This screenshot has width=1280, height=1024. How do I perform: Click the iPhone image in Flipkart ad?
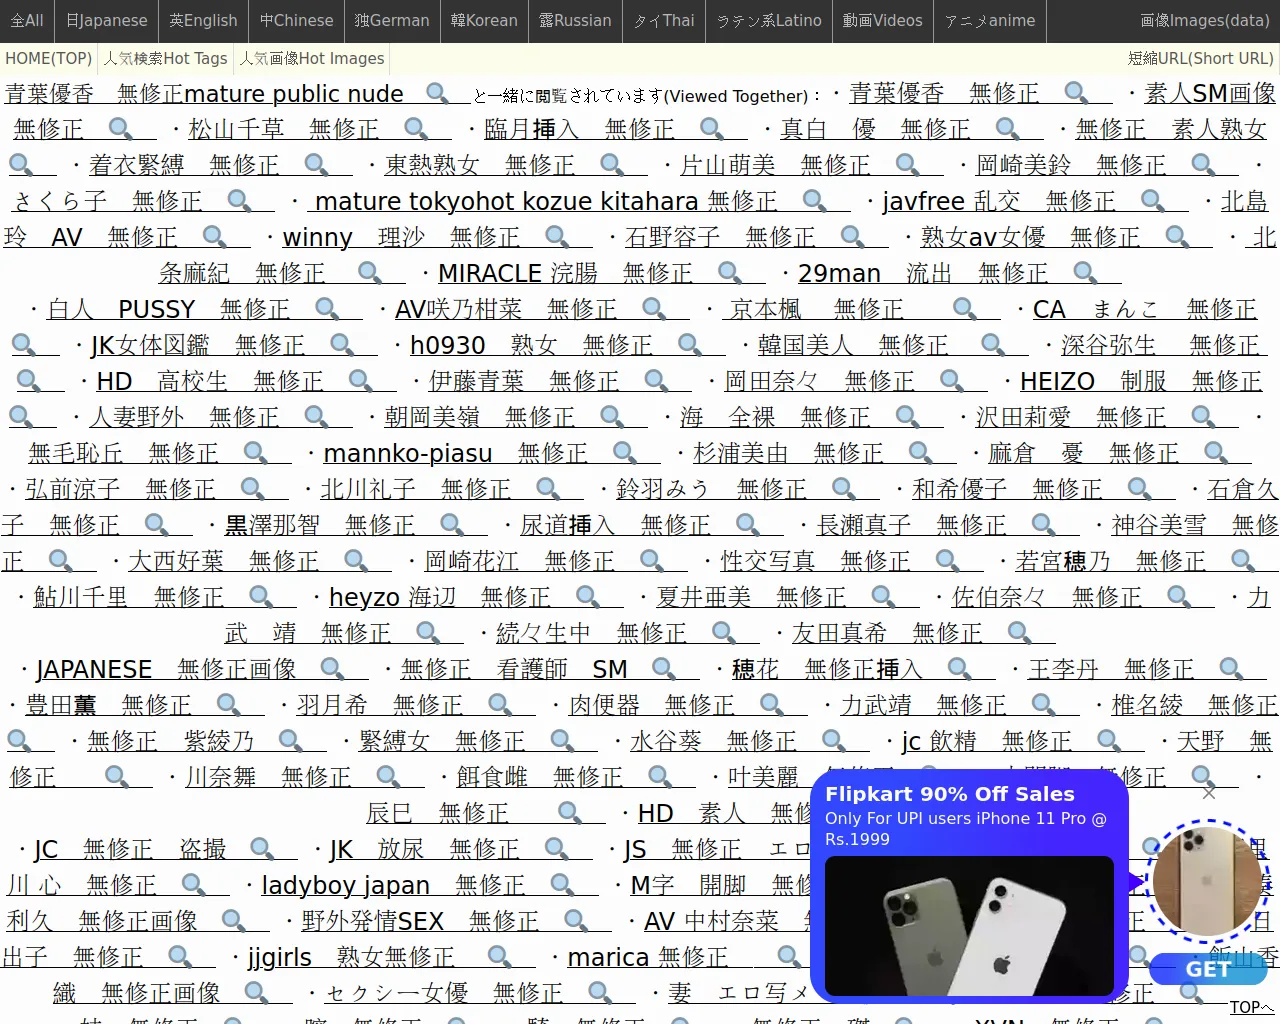tap(968, 925)
